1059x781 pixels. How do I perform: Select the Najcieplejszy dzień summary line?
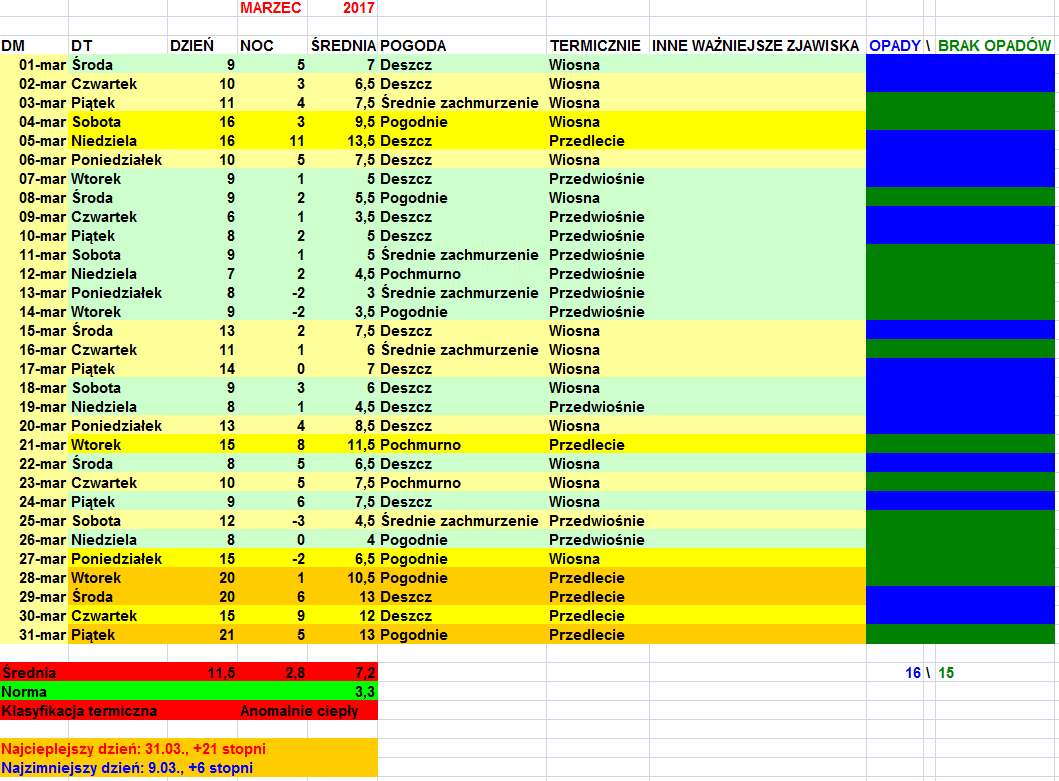(x=135, y=749)
